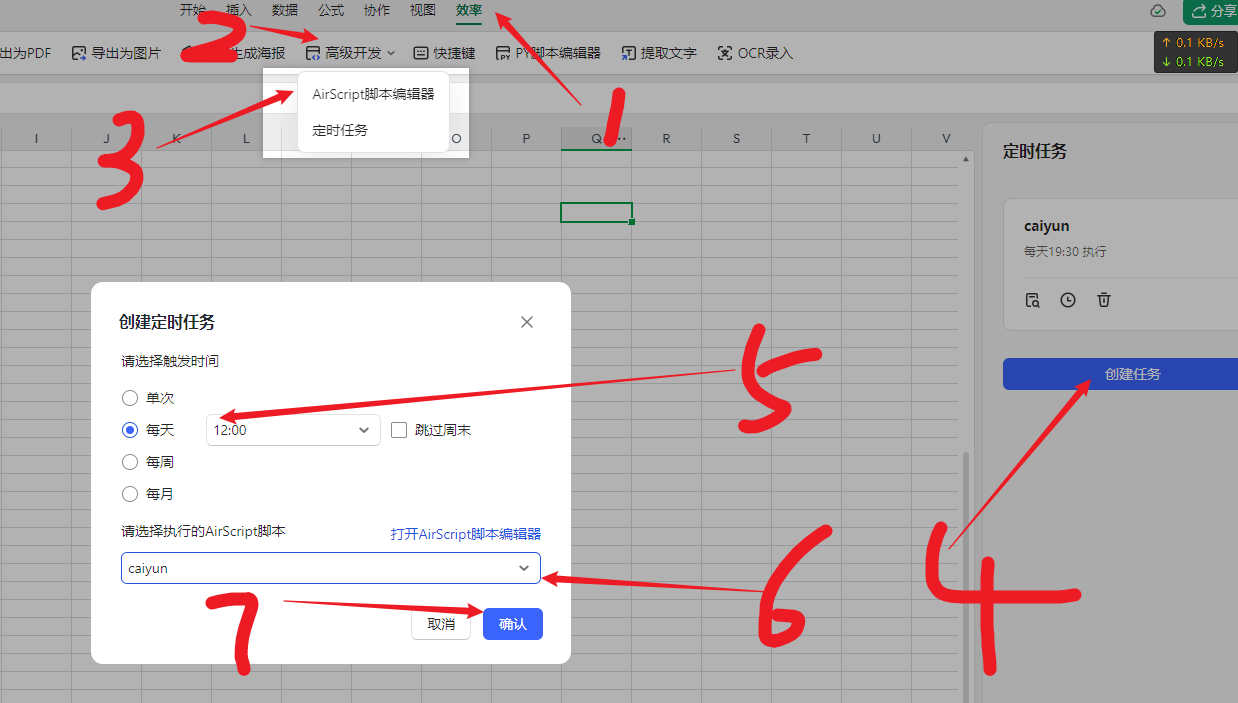Screen dimensions: 1238x703
Task: View the caiyun task script details
Action: [1032, 299]
